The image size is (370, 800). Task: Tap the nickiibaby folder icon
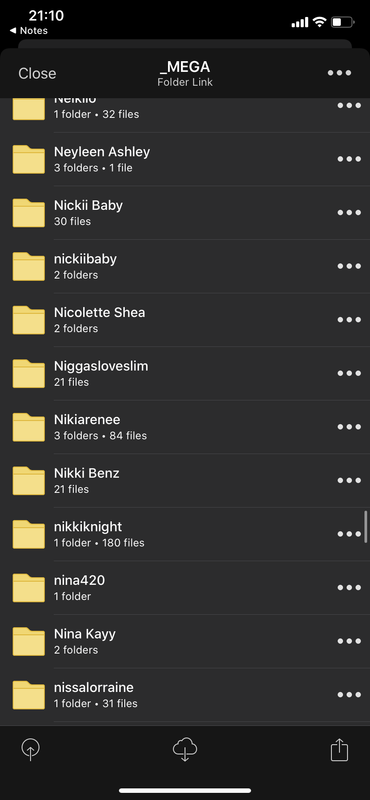click(29, 266)
